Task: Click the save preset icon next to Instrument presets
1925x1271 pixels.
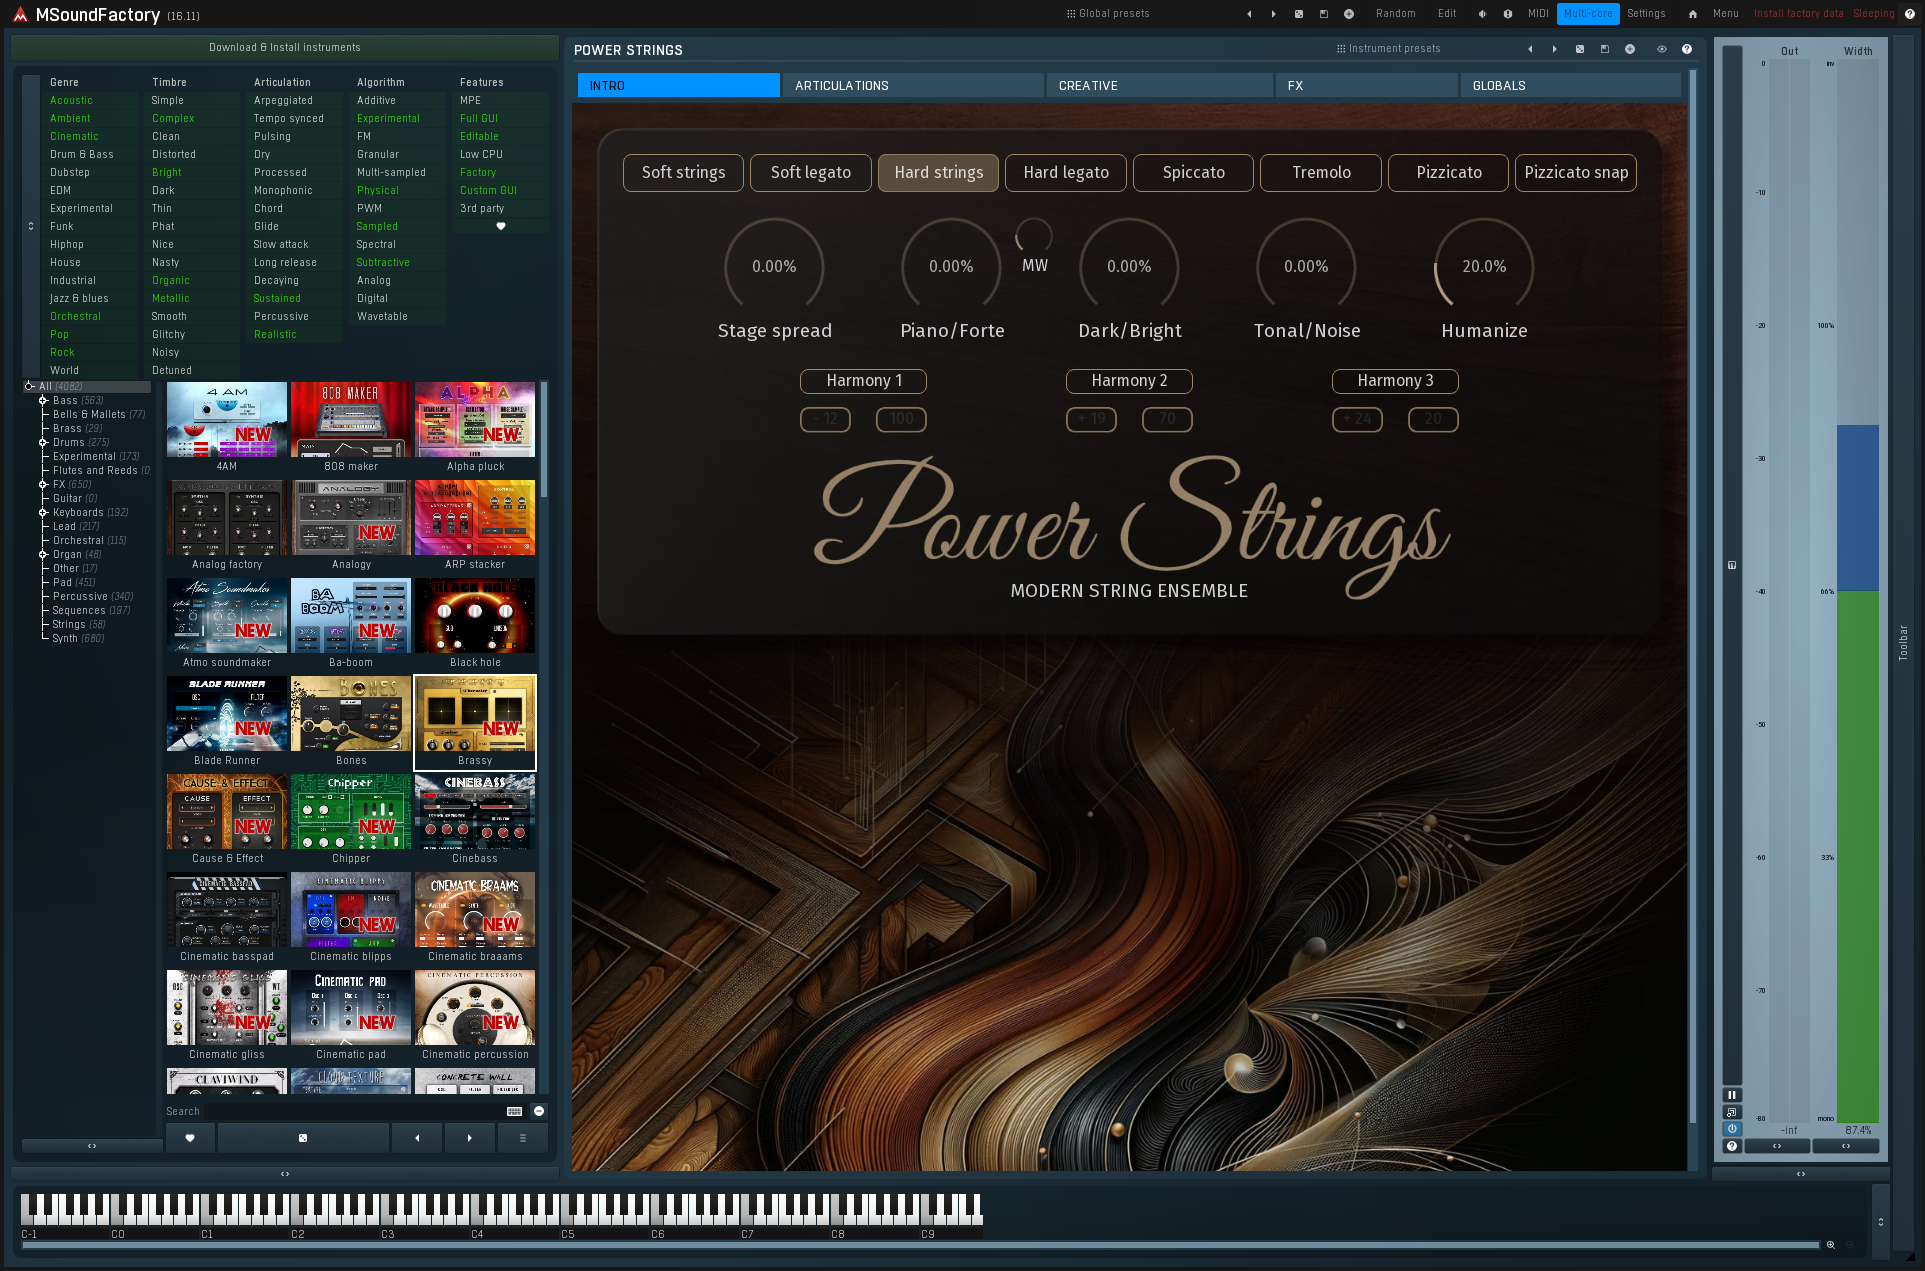Action: (x=1604, y=49)
